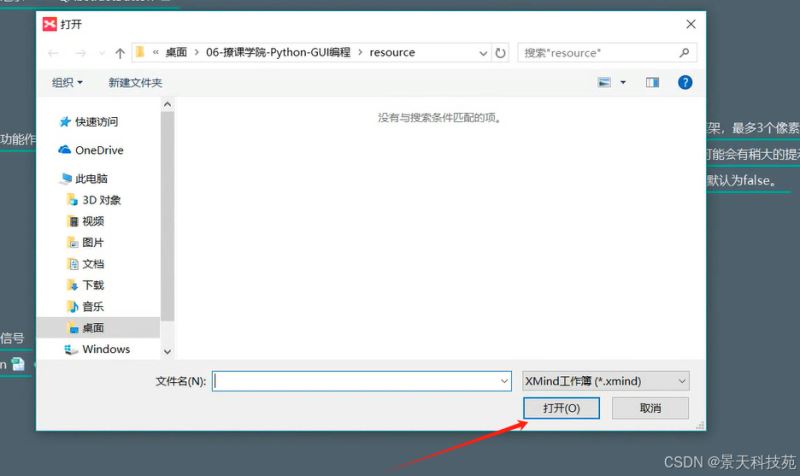Click the navigation pane scrollbar thumb

[x=167, y=216]
